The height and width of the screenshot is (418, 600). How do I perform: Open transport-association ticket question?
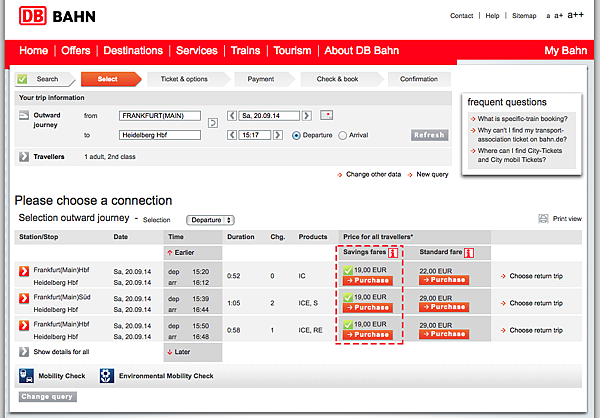[x=522, y=135]
